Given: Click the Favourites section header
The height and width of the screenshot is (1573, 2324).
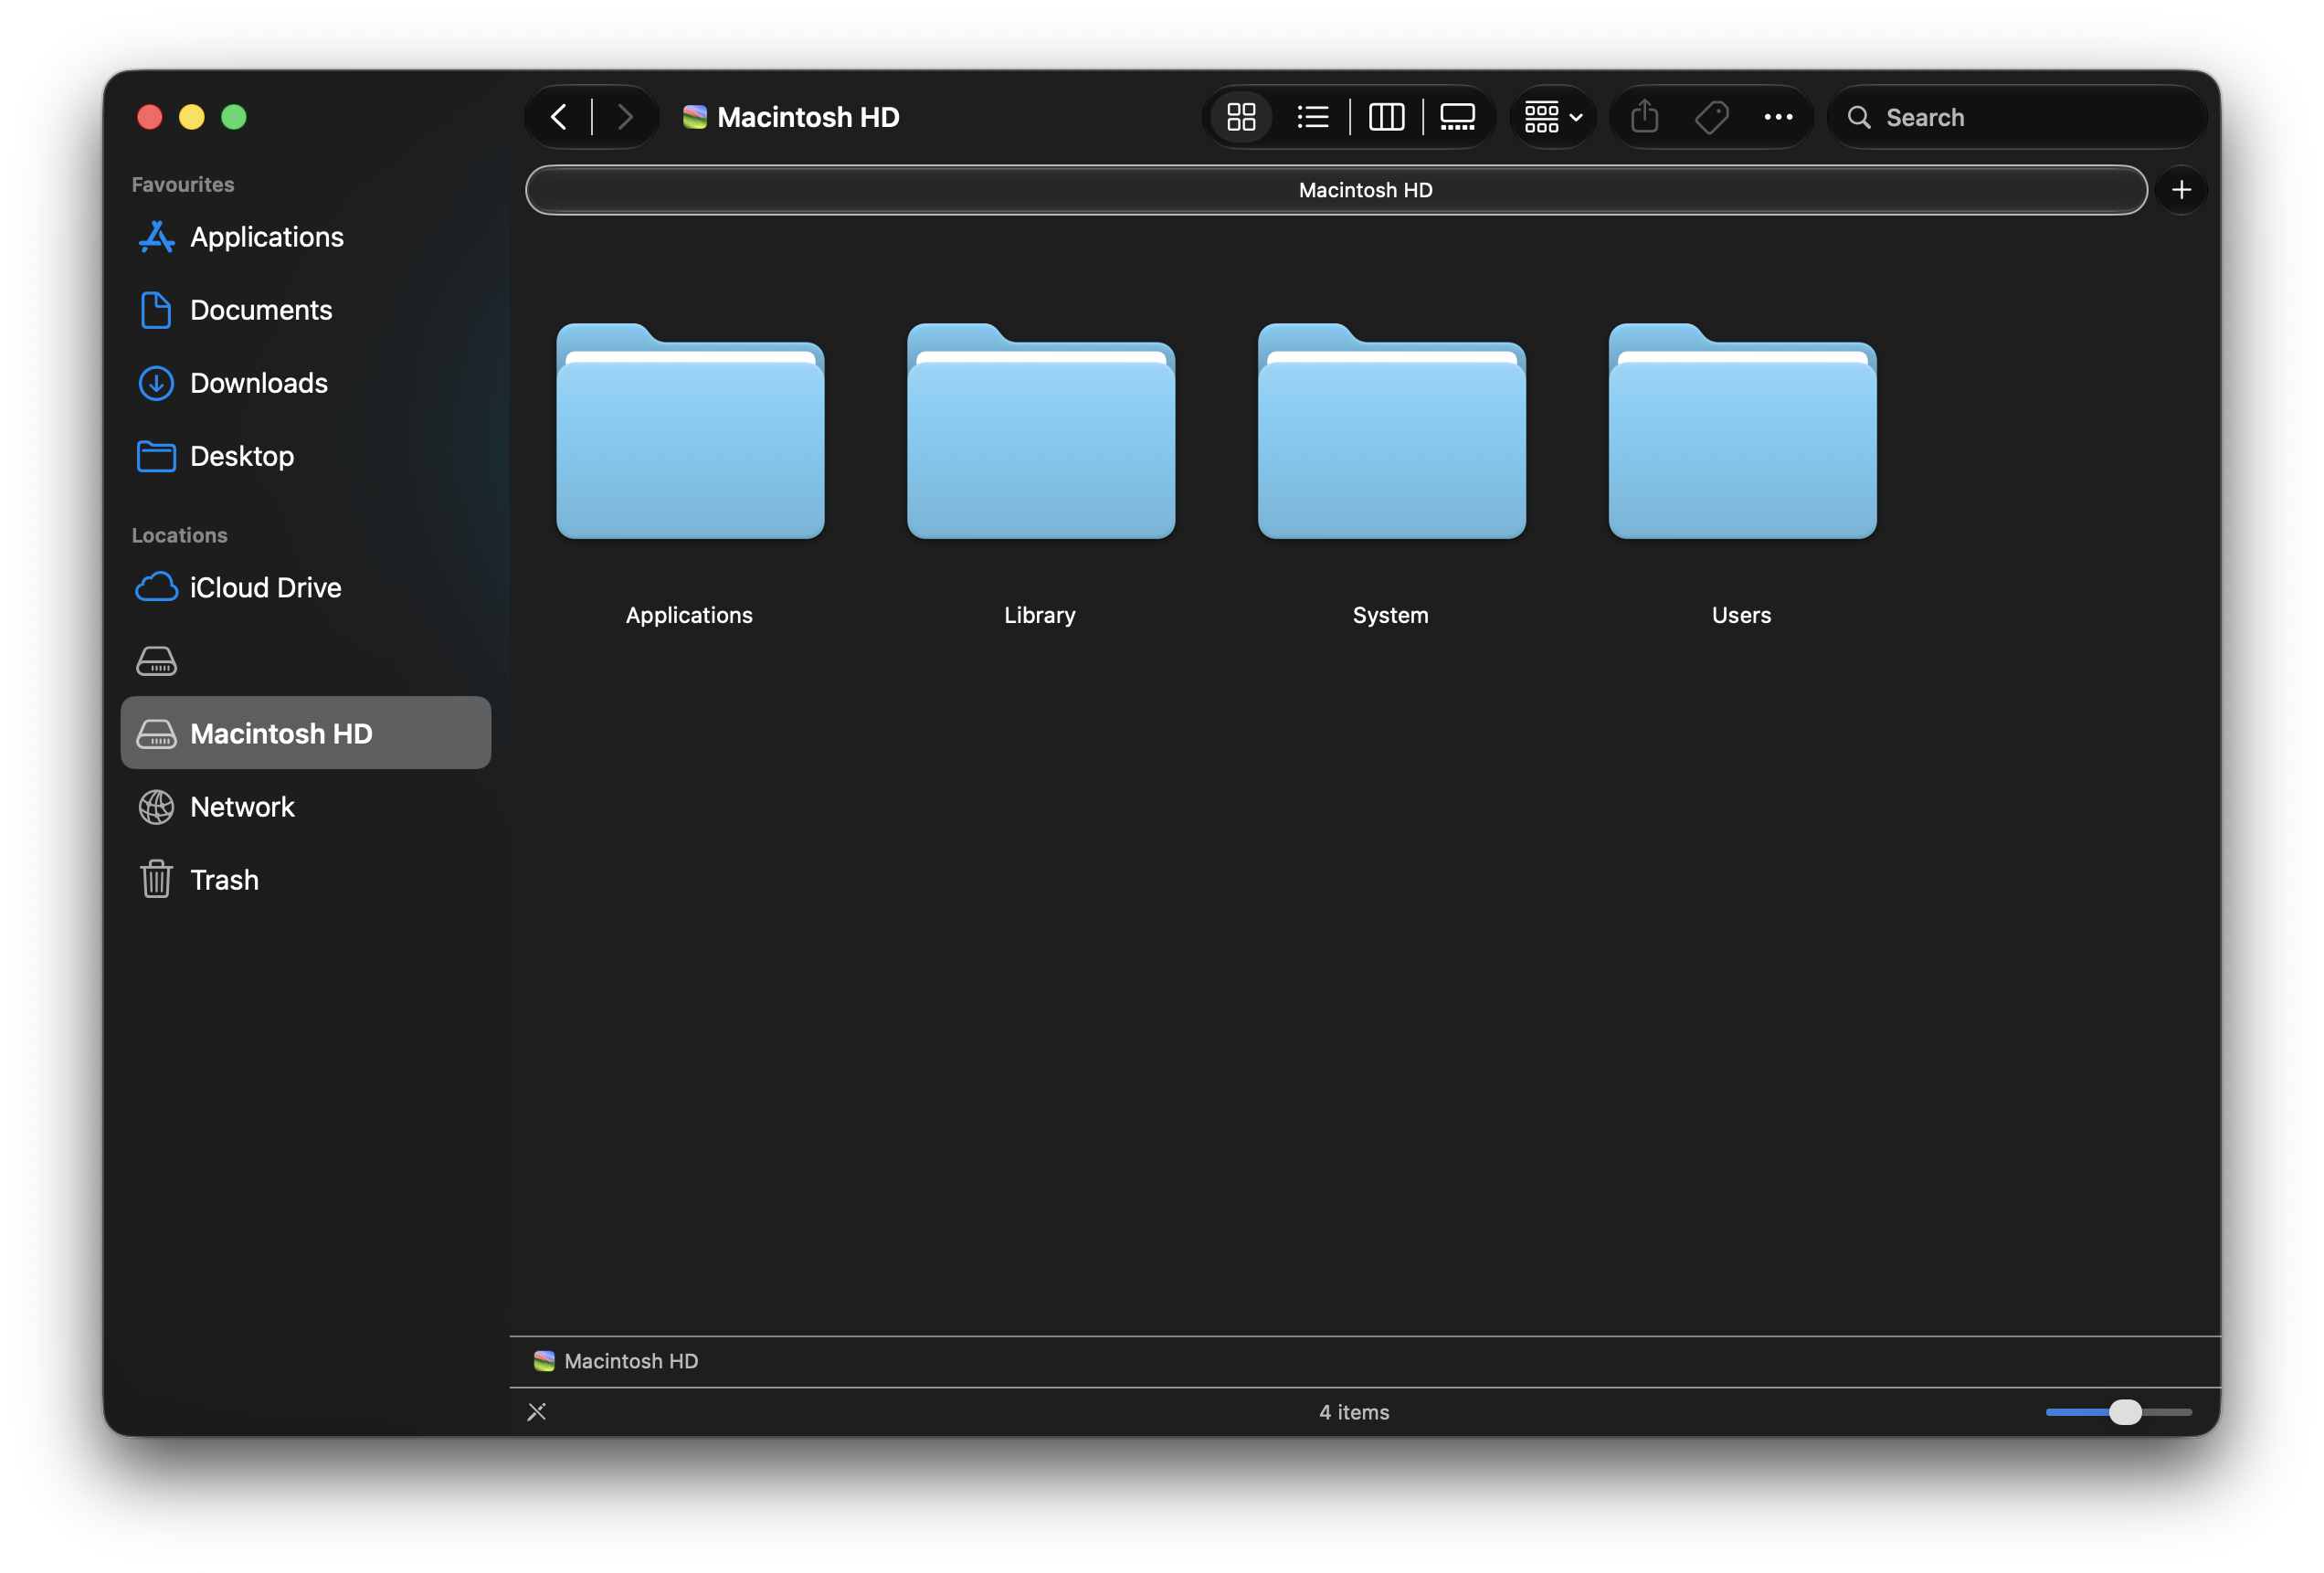Looking at the screenshot, I should point(183,184).
